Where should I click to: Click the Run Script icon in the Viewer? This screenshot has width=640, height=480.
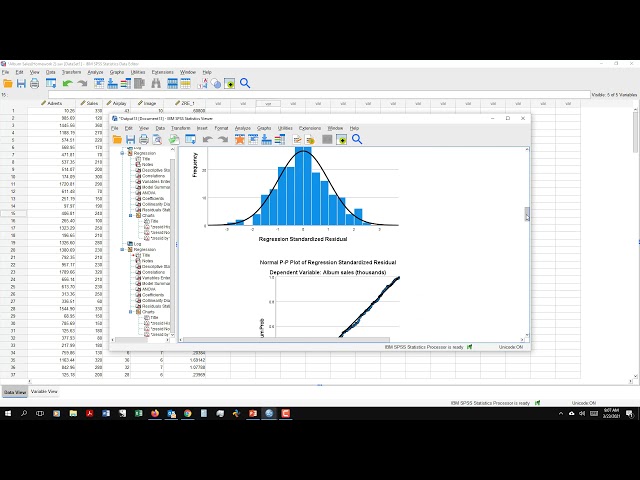point(310,140)
